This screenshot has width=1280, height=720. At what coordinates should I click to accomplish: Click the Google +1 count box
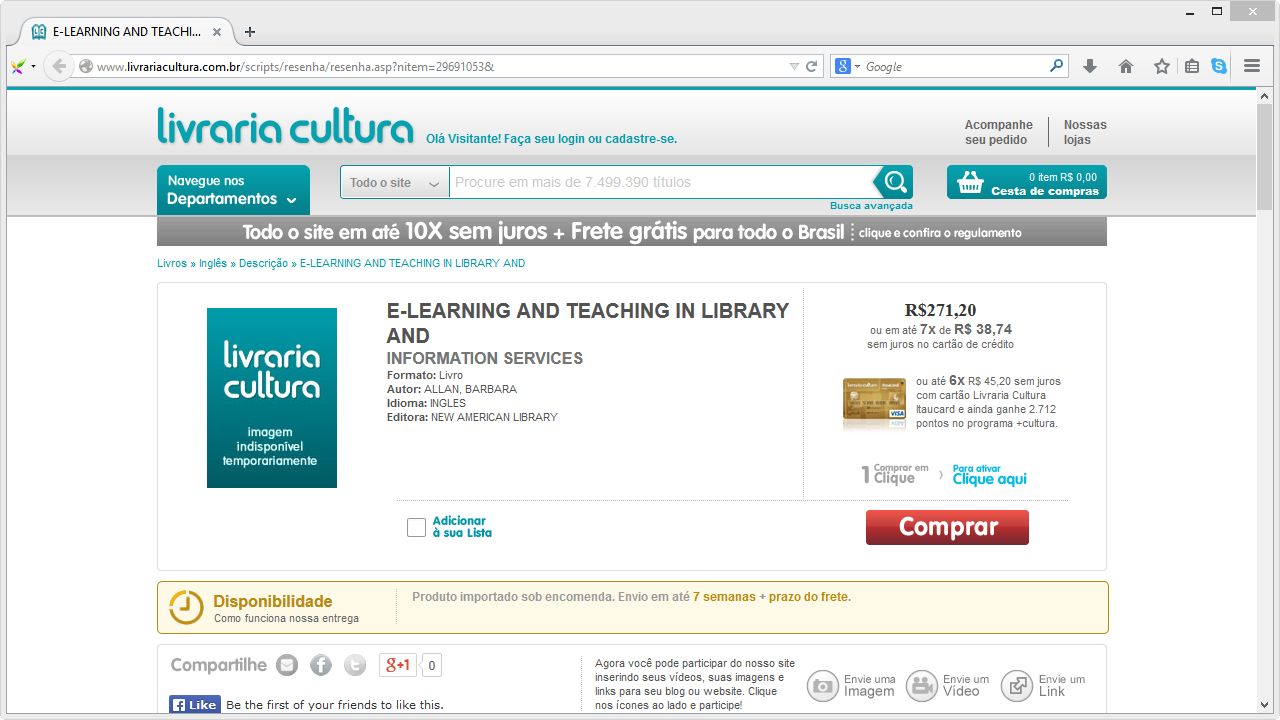pos(431,665)
